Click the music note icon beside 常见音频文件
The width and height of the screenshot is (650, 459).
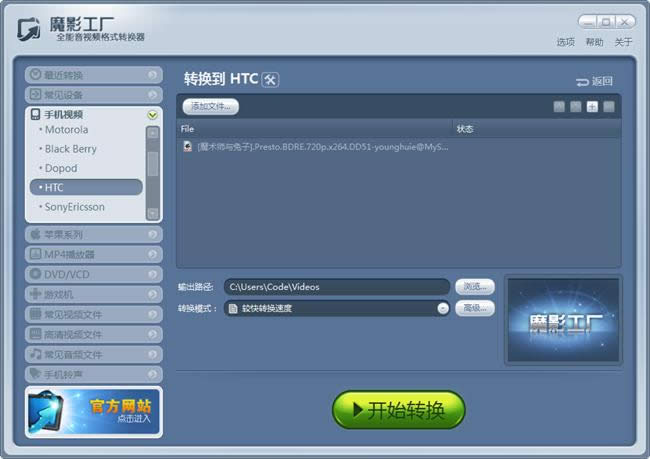pyautogui.click(x=36, y=354)
